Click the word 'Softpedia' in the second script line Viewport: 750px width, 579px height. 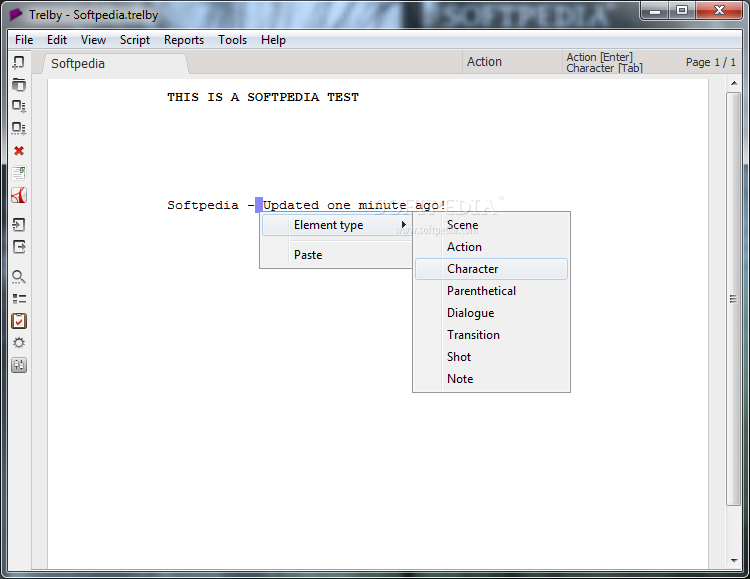(203, 205)
